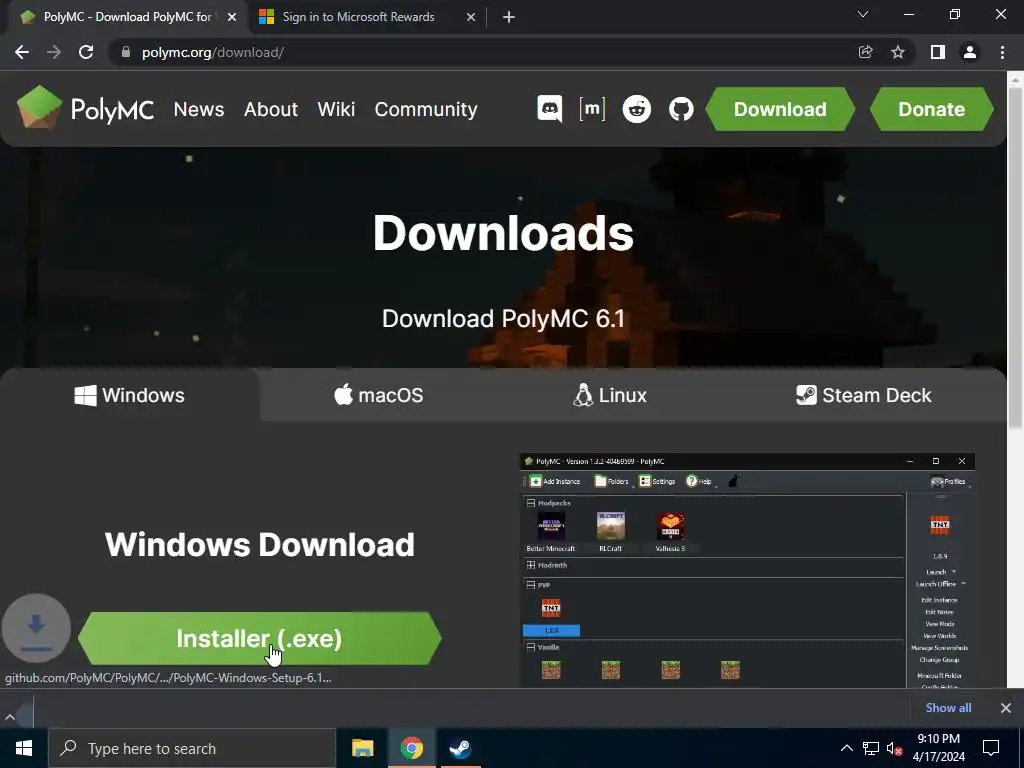This screenshot has width=1024, height=768.
Task: Click the circular download arrow icon
Action: point(36,628)
